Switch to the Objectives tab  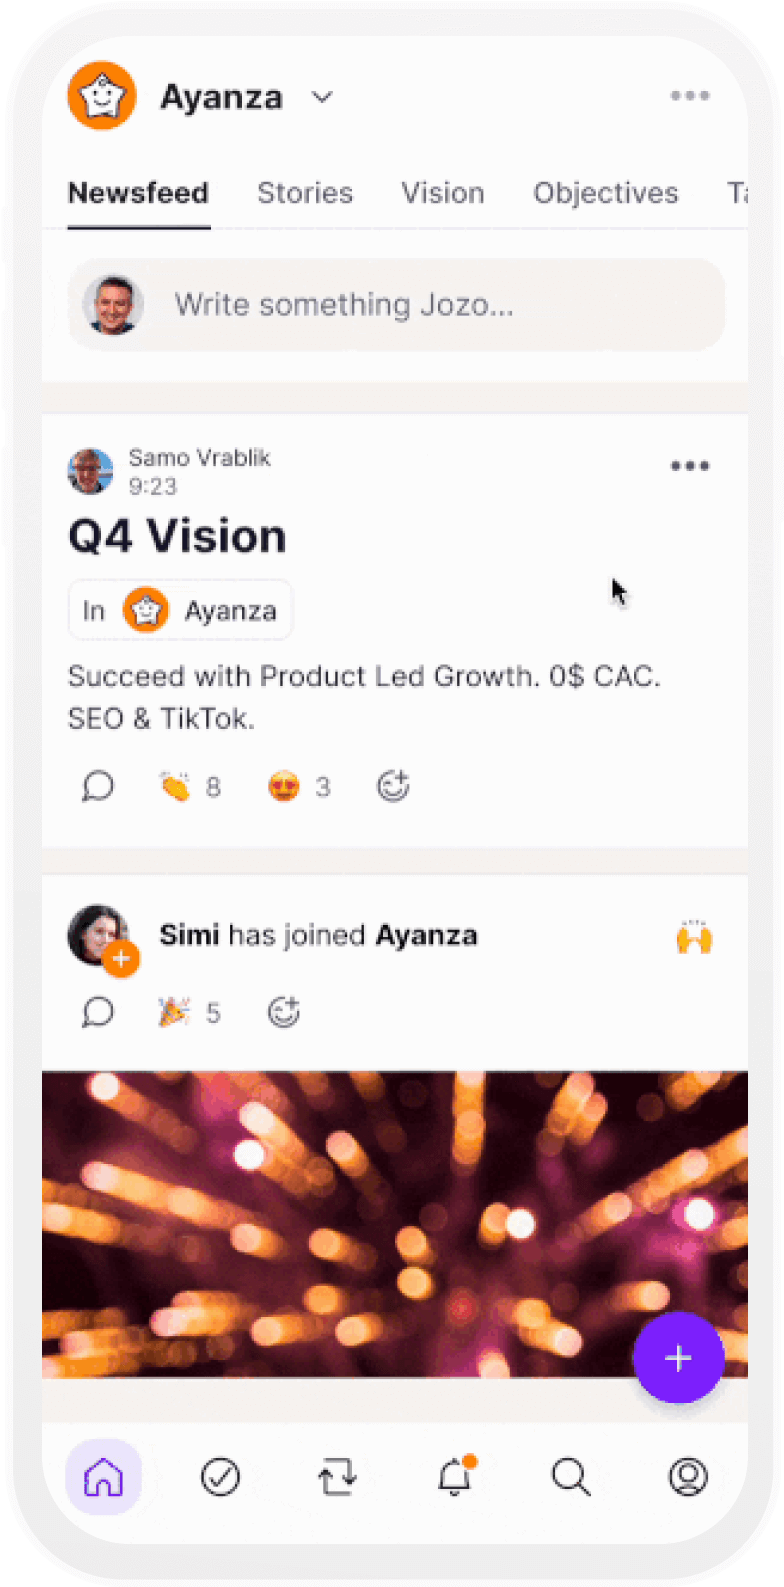tap(605, 193)
